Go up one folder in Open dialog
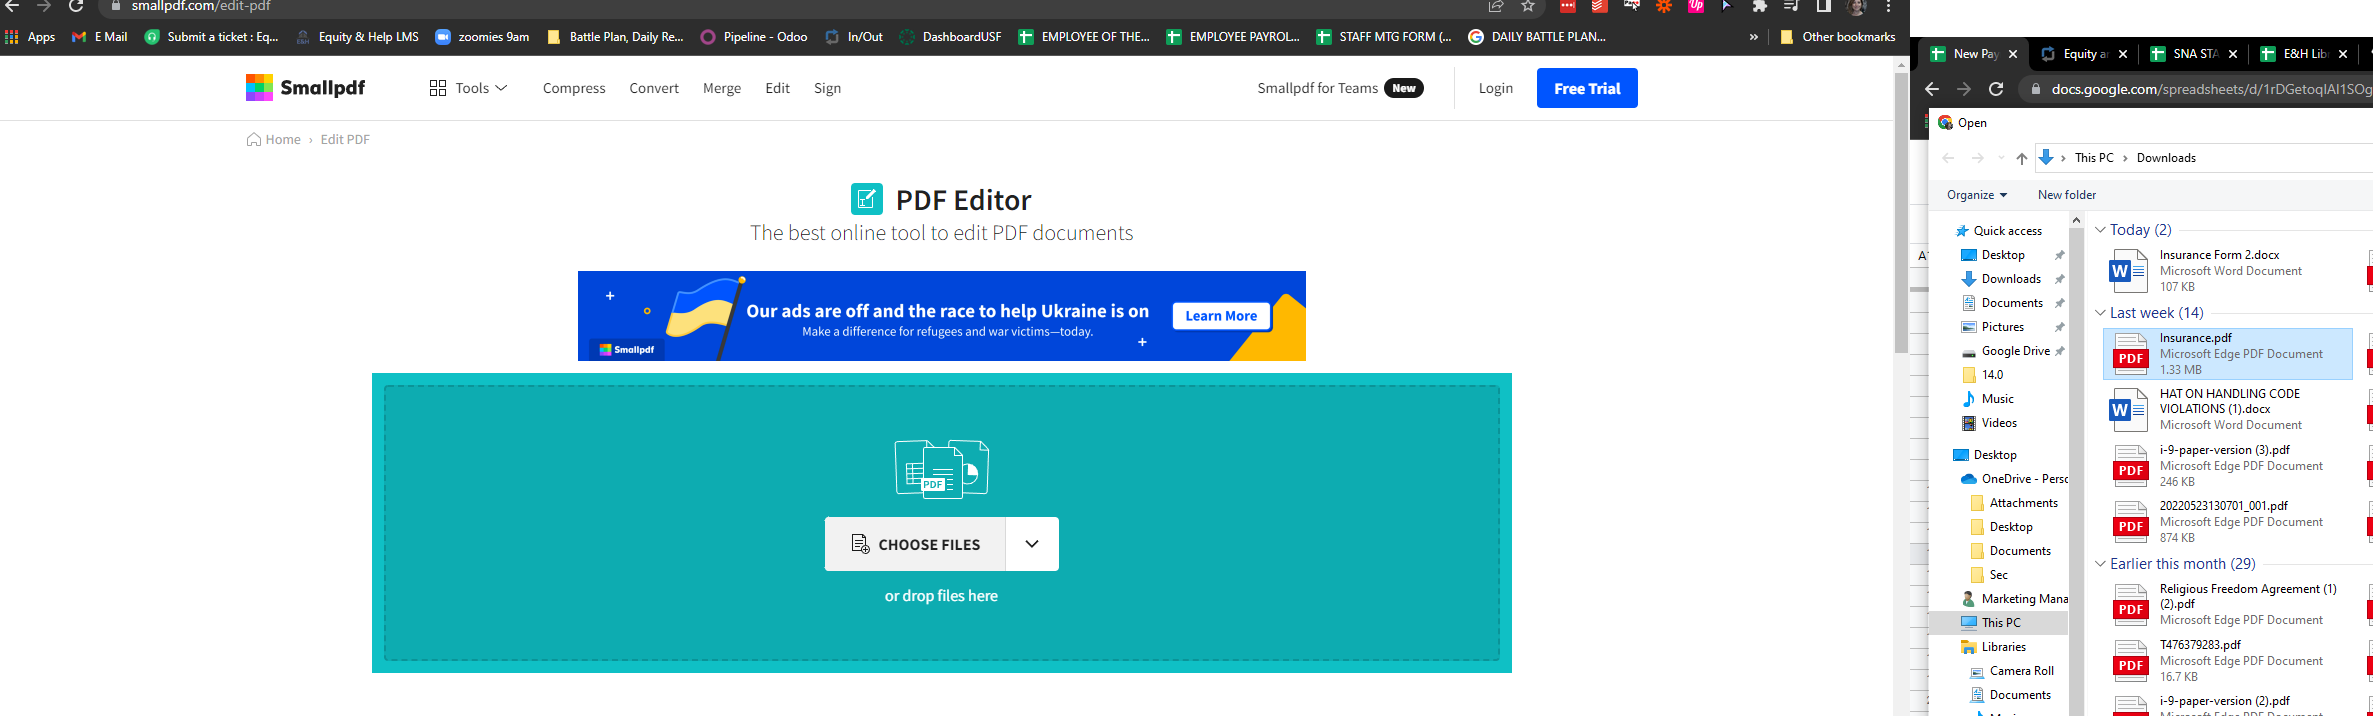The width and height of the screenshot is (2373, 716). click(x=2022, y=158)
